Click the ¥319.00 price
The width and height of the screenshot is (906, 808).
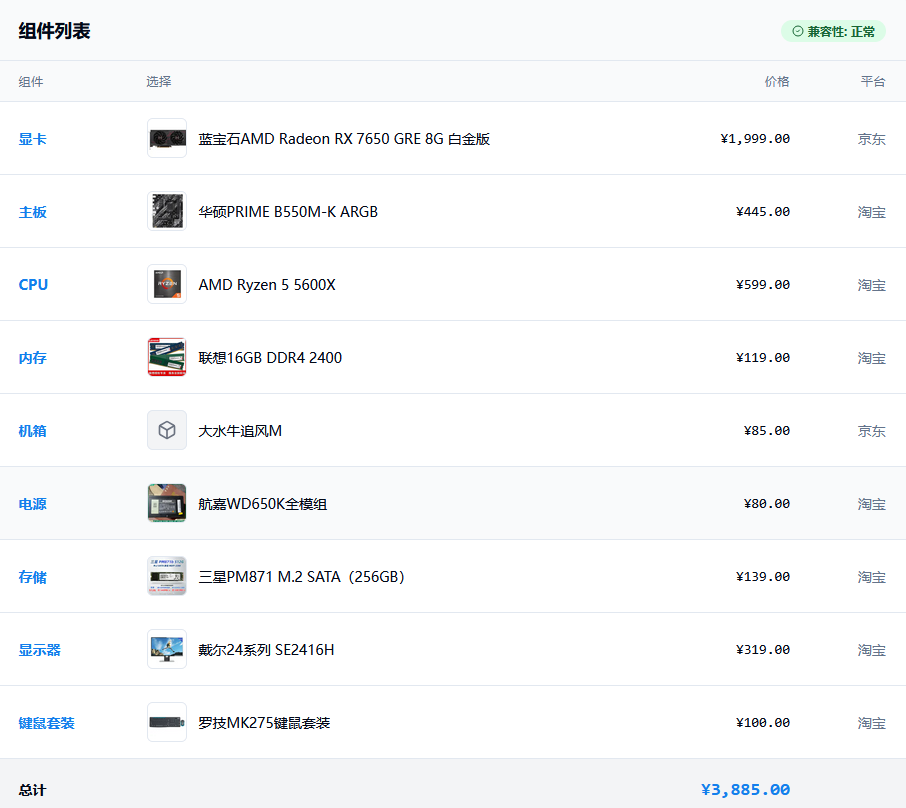763,650
